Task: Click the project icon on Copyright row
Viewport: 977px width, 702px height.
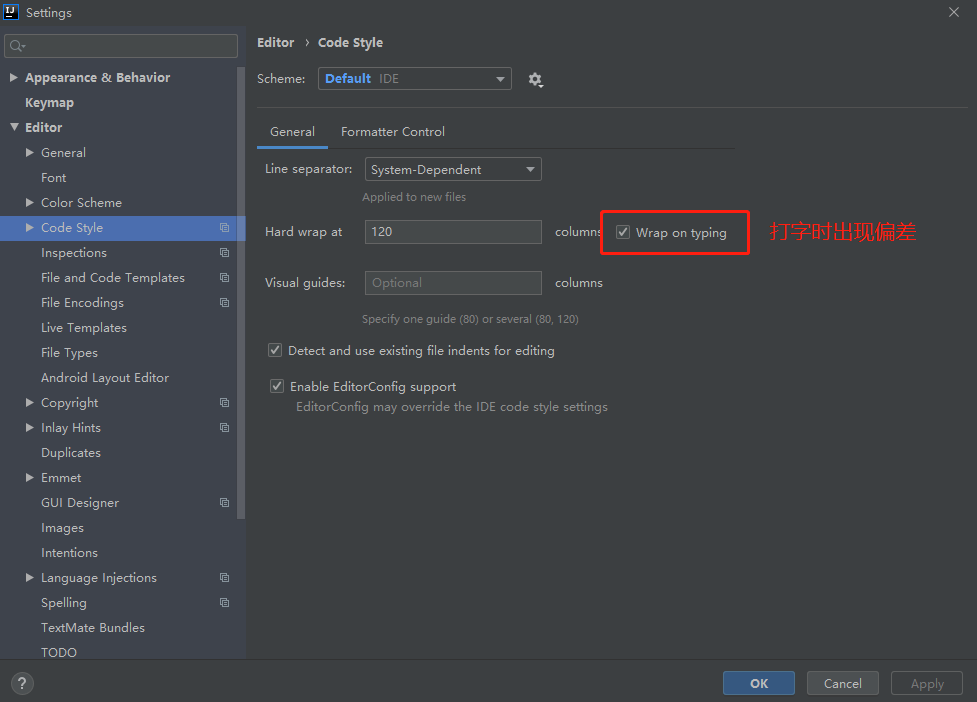Action: 224,403
